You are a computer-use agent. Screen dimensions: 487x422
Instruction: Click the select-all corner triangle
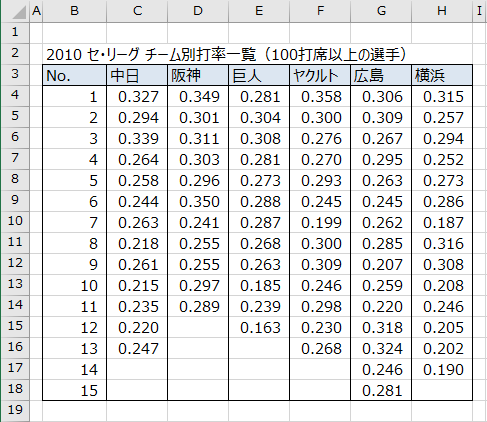[15, 11]
